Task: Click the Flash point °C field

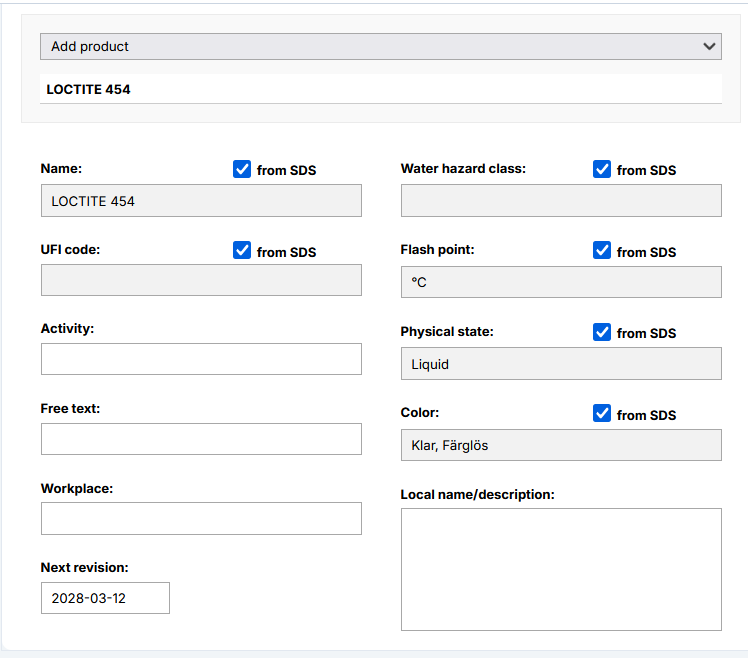Action: click(x=561, y=282)
